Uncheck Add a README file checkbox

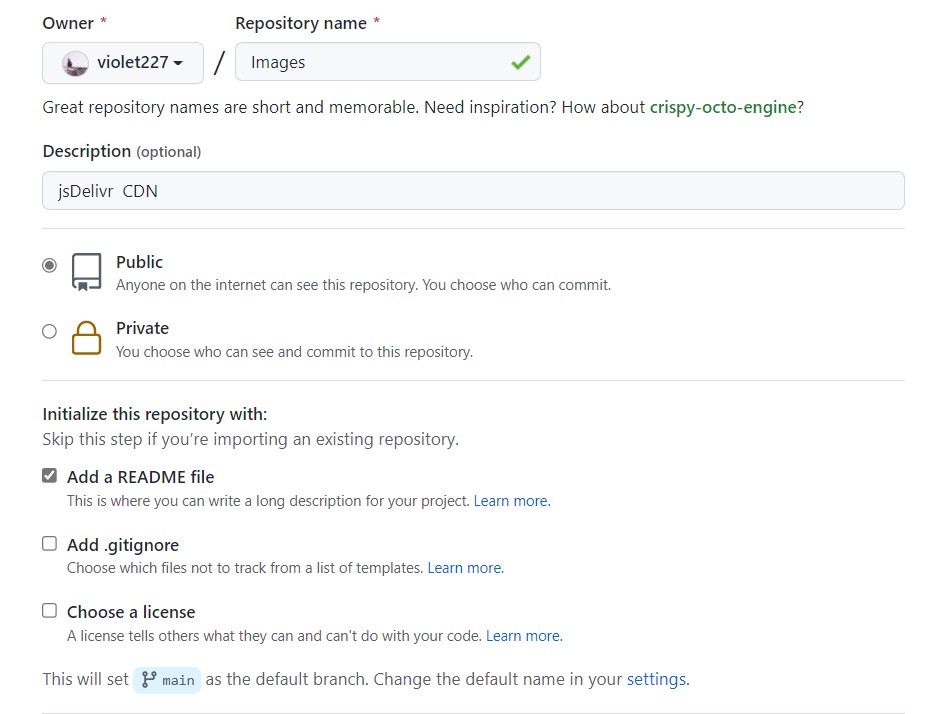tap(49, 476)
